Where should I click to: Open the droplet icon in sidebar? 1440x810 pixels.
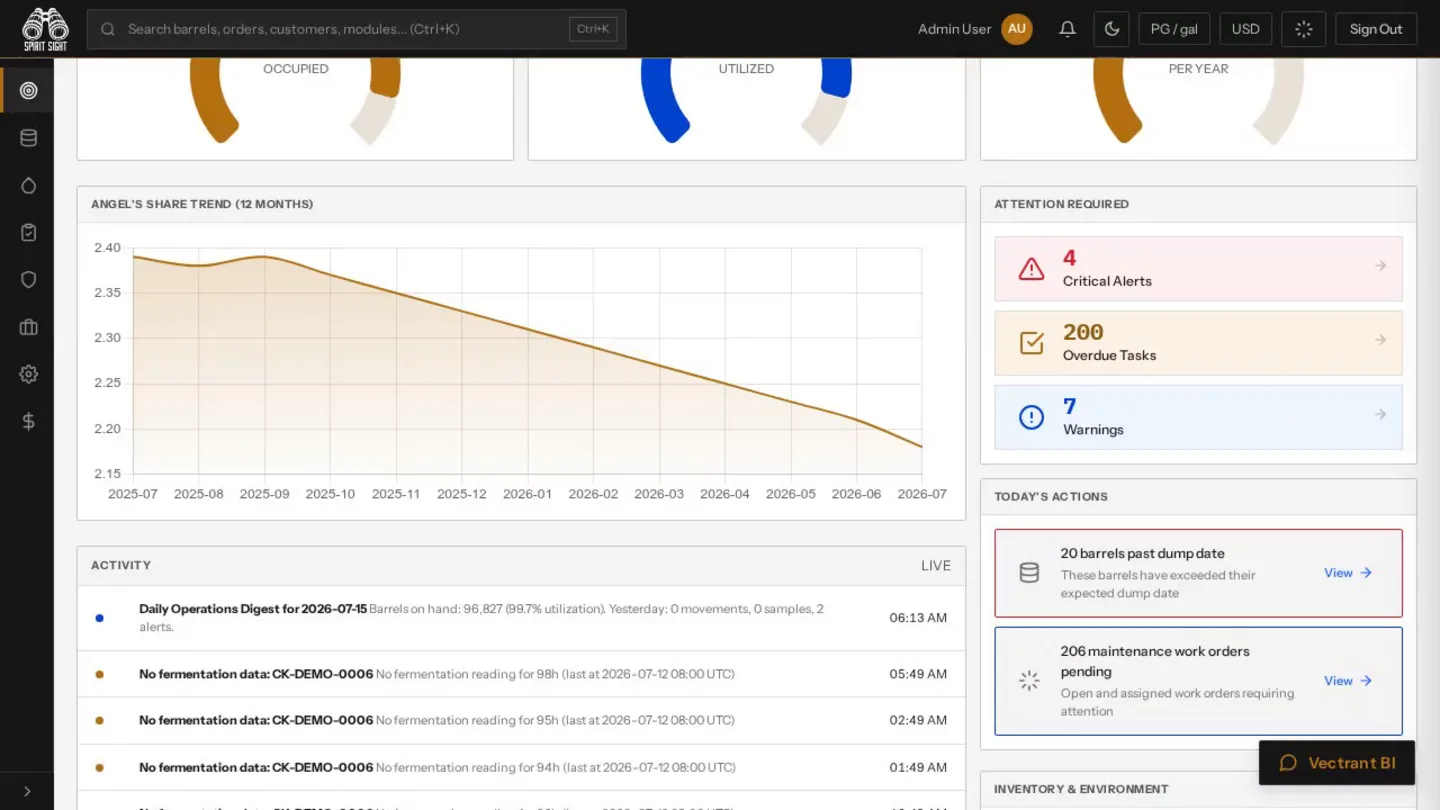point(28,185)
